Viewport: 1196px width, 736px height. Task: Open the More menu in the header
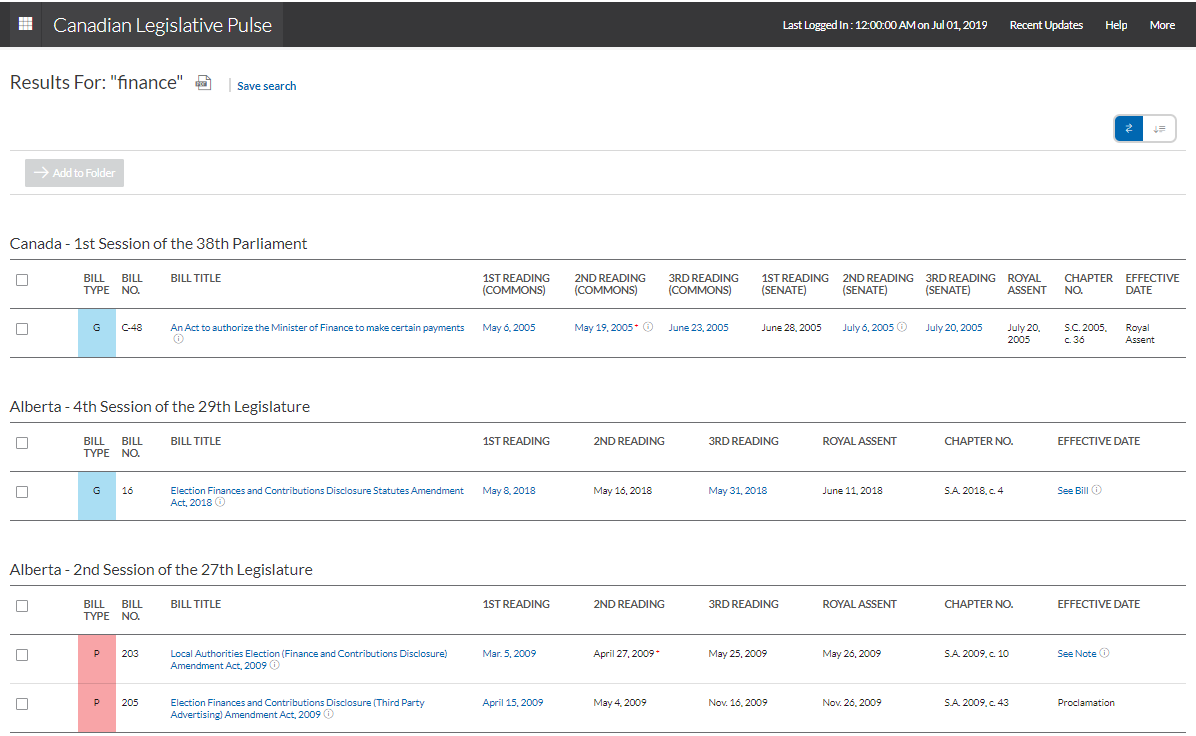tap(1162, 25)
